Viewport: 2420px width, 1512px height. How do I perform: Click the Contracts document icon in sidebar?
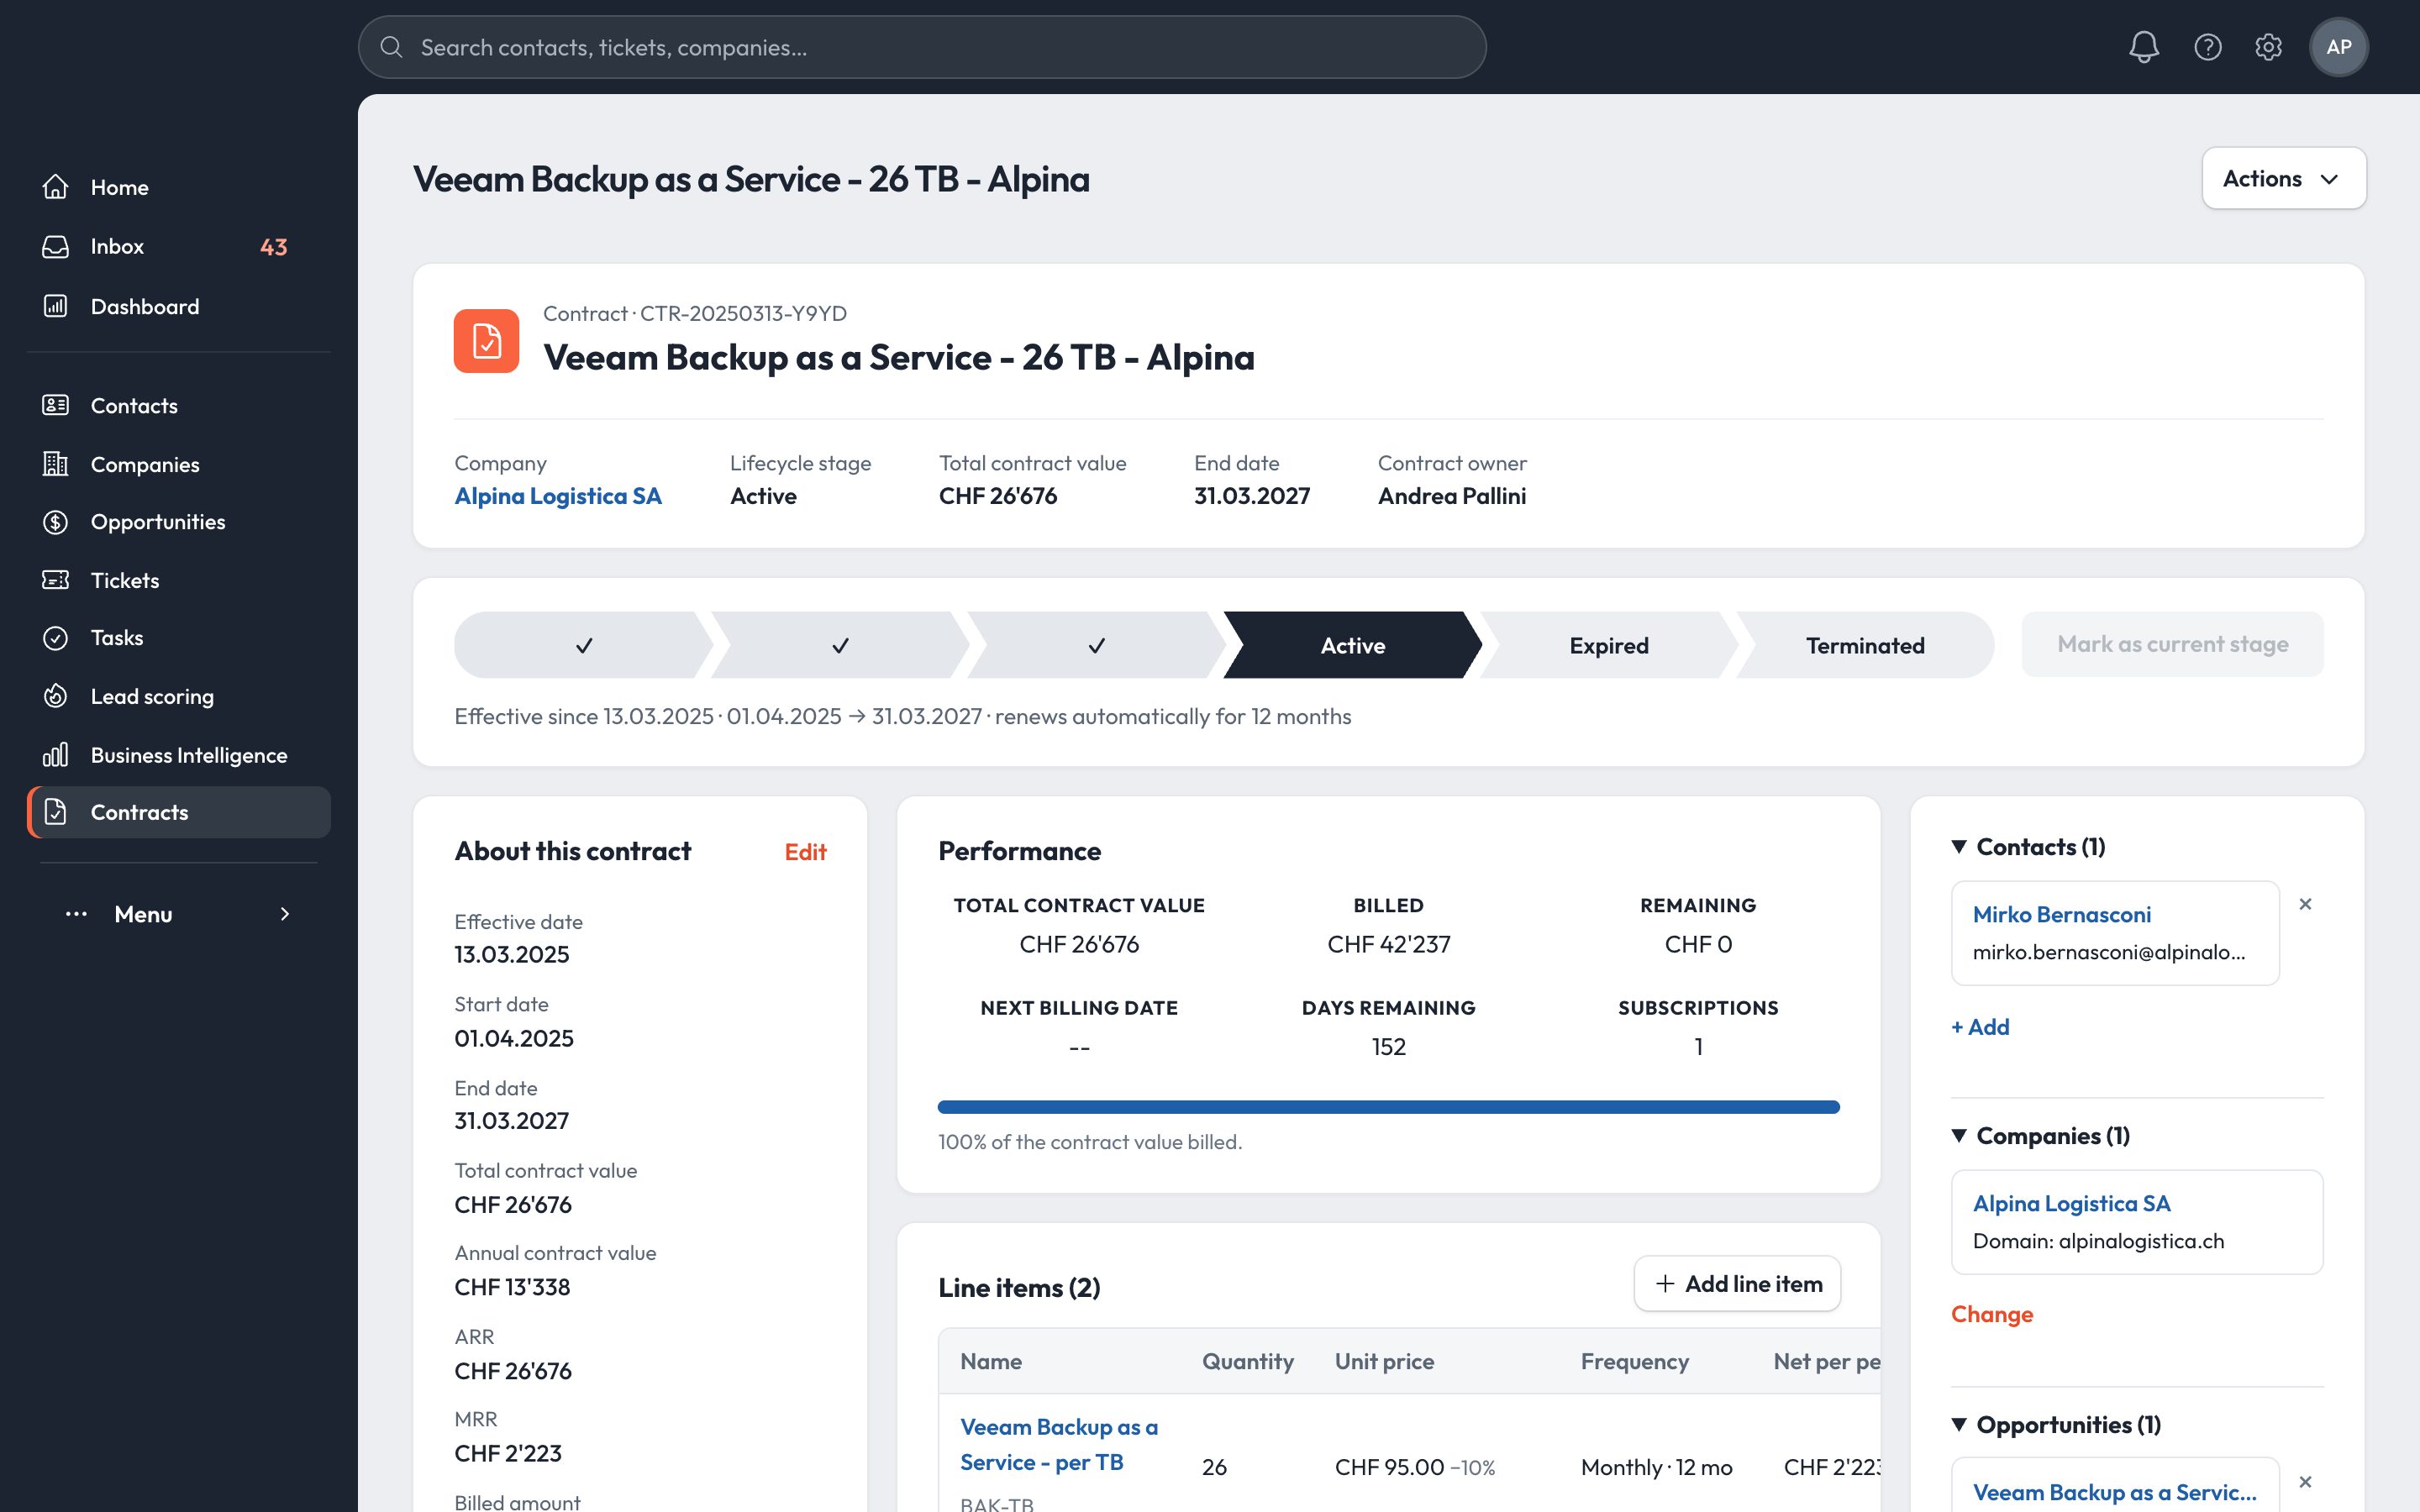(56, 812)
